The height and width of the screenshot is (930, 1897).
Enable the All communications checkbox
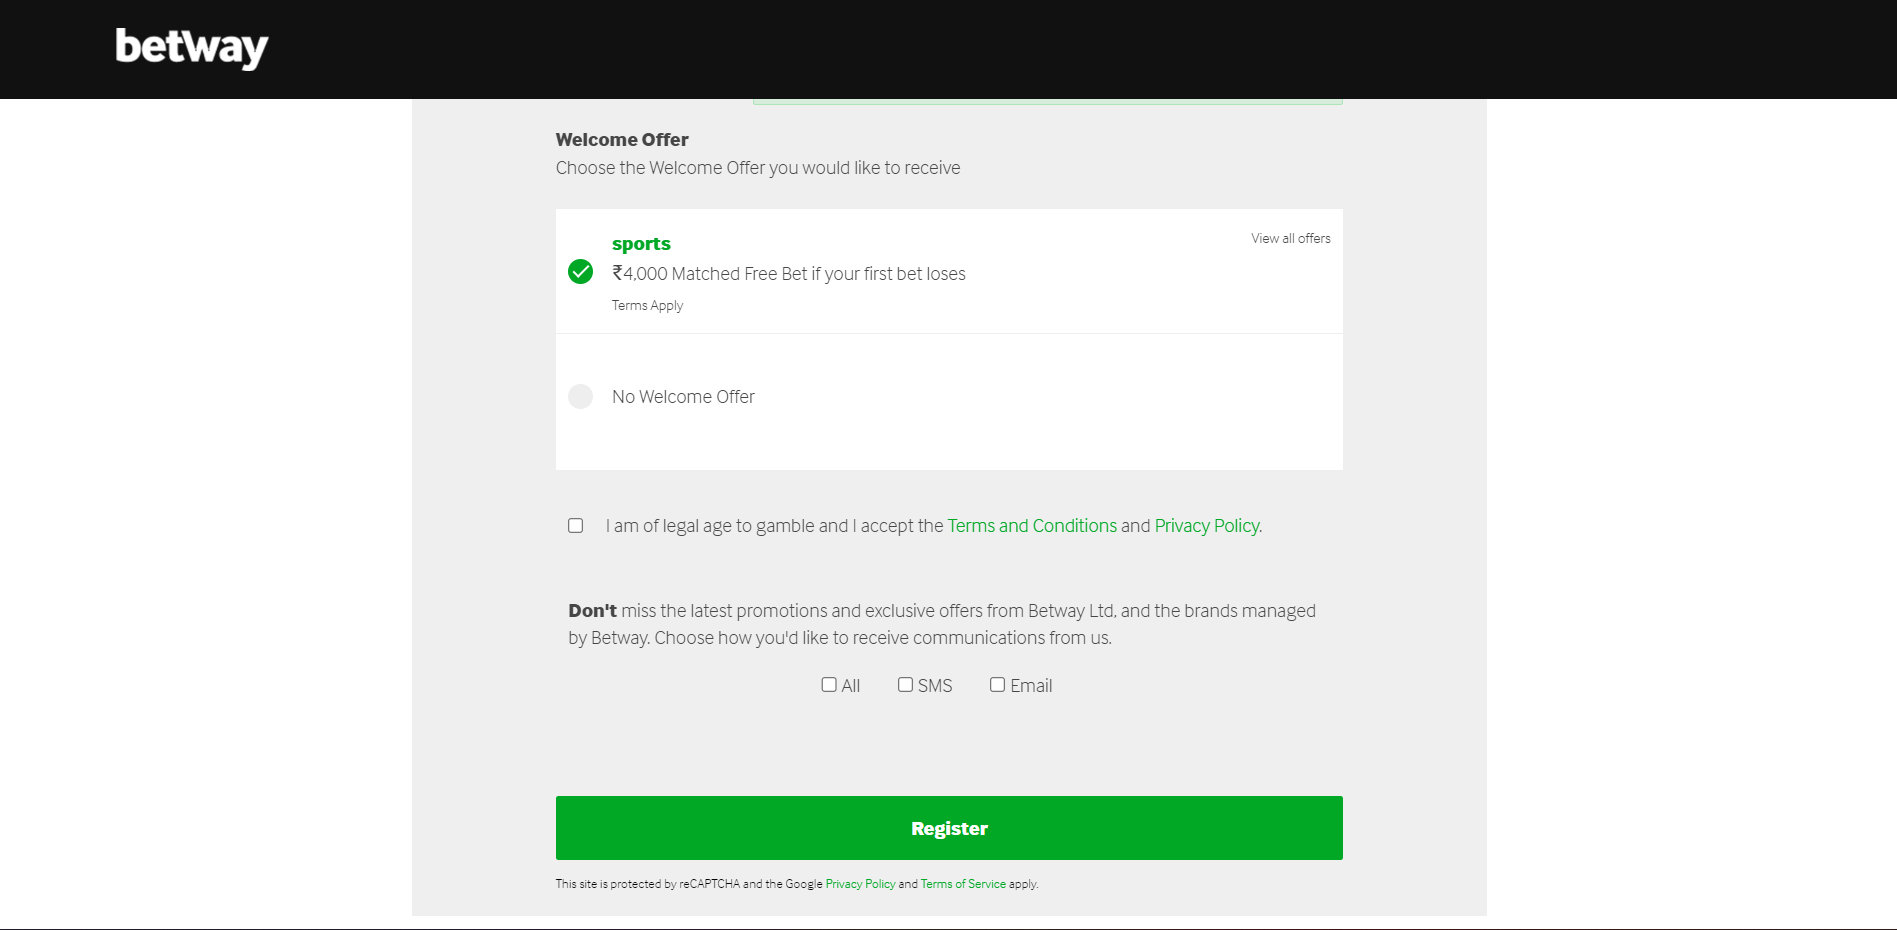click(829, 685)
